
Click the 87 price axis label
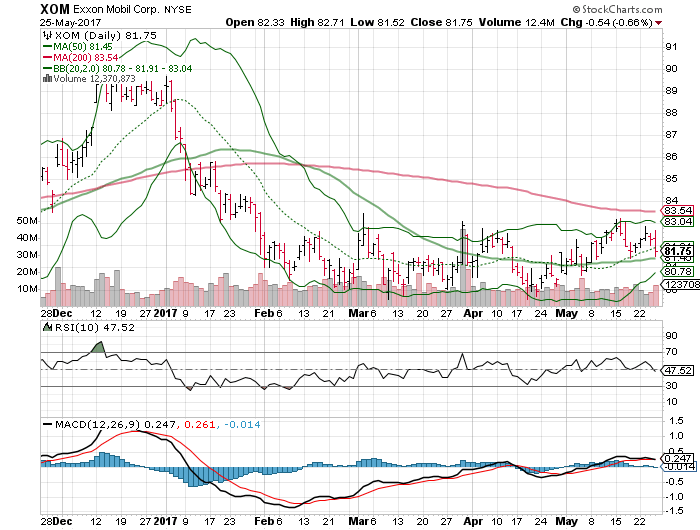pos(671,134)
